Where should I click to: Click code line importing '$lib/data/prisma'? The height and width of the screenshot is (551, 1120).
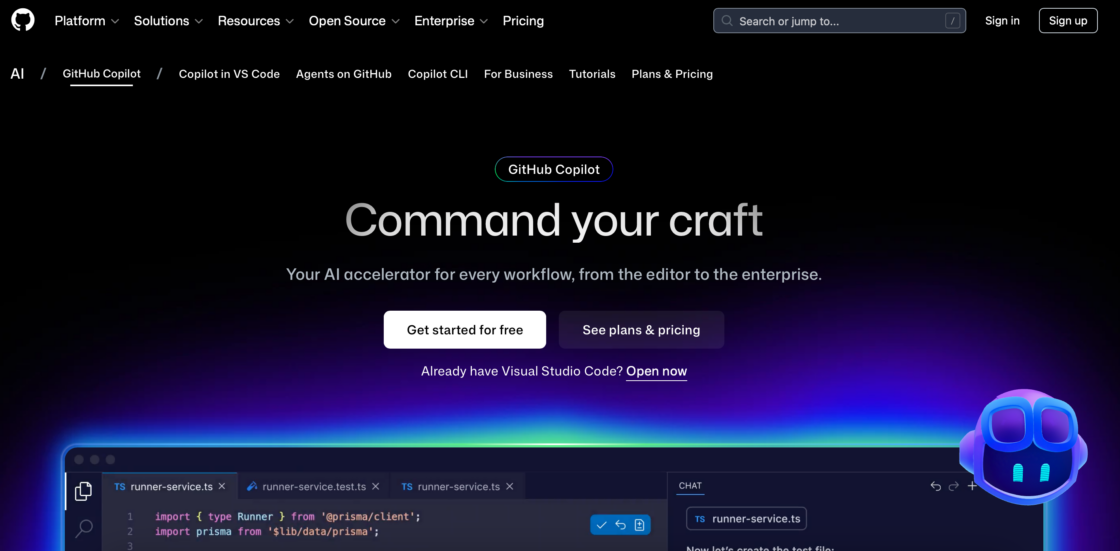[266, 531]
